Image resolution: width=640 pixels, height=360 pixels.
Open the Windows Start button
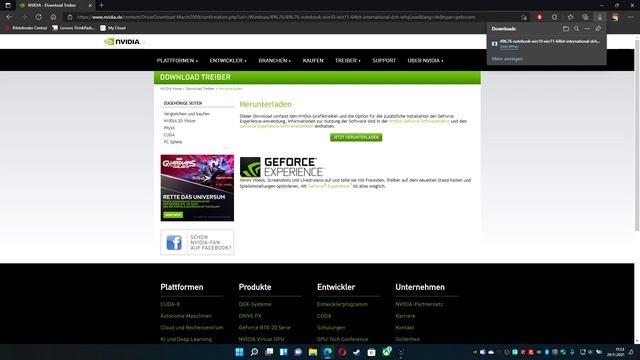(x=240, y=352)
